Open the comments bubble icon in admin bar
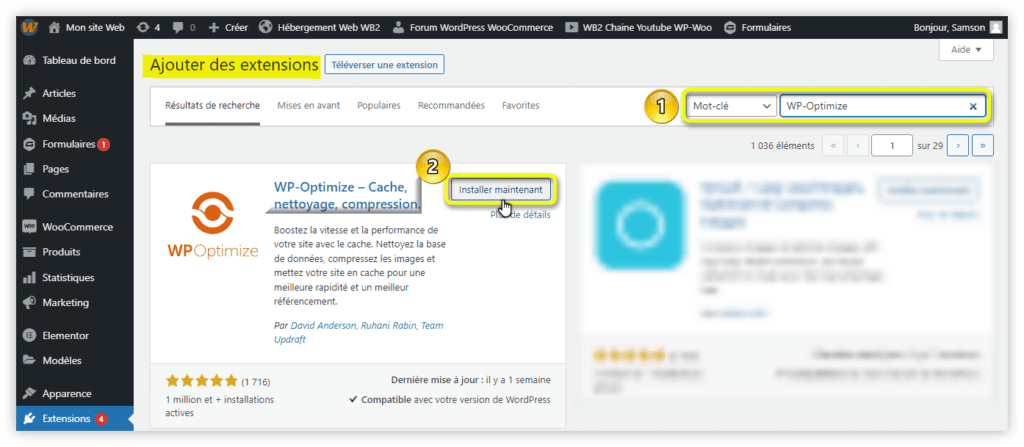Image resolution: width=1024 pixels, height=447 pixels. tap(178, 28)
